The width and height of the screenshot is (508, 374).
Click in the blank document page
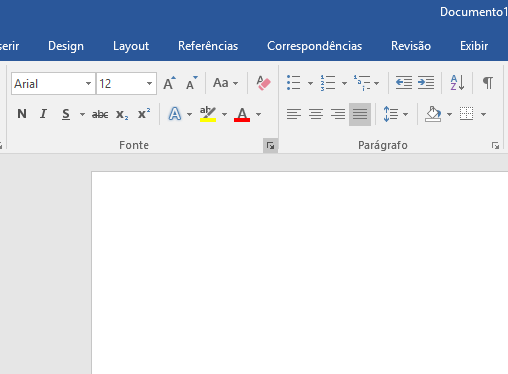[x=300, y=273]
